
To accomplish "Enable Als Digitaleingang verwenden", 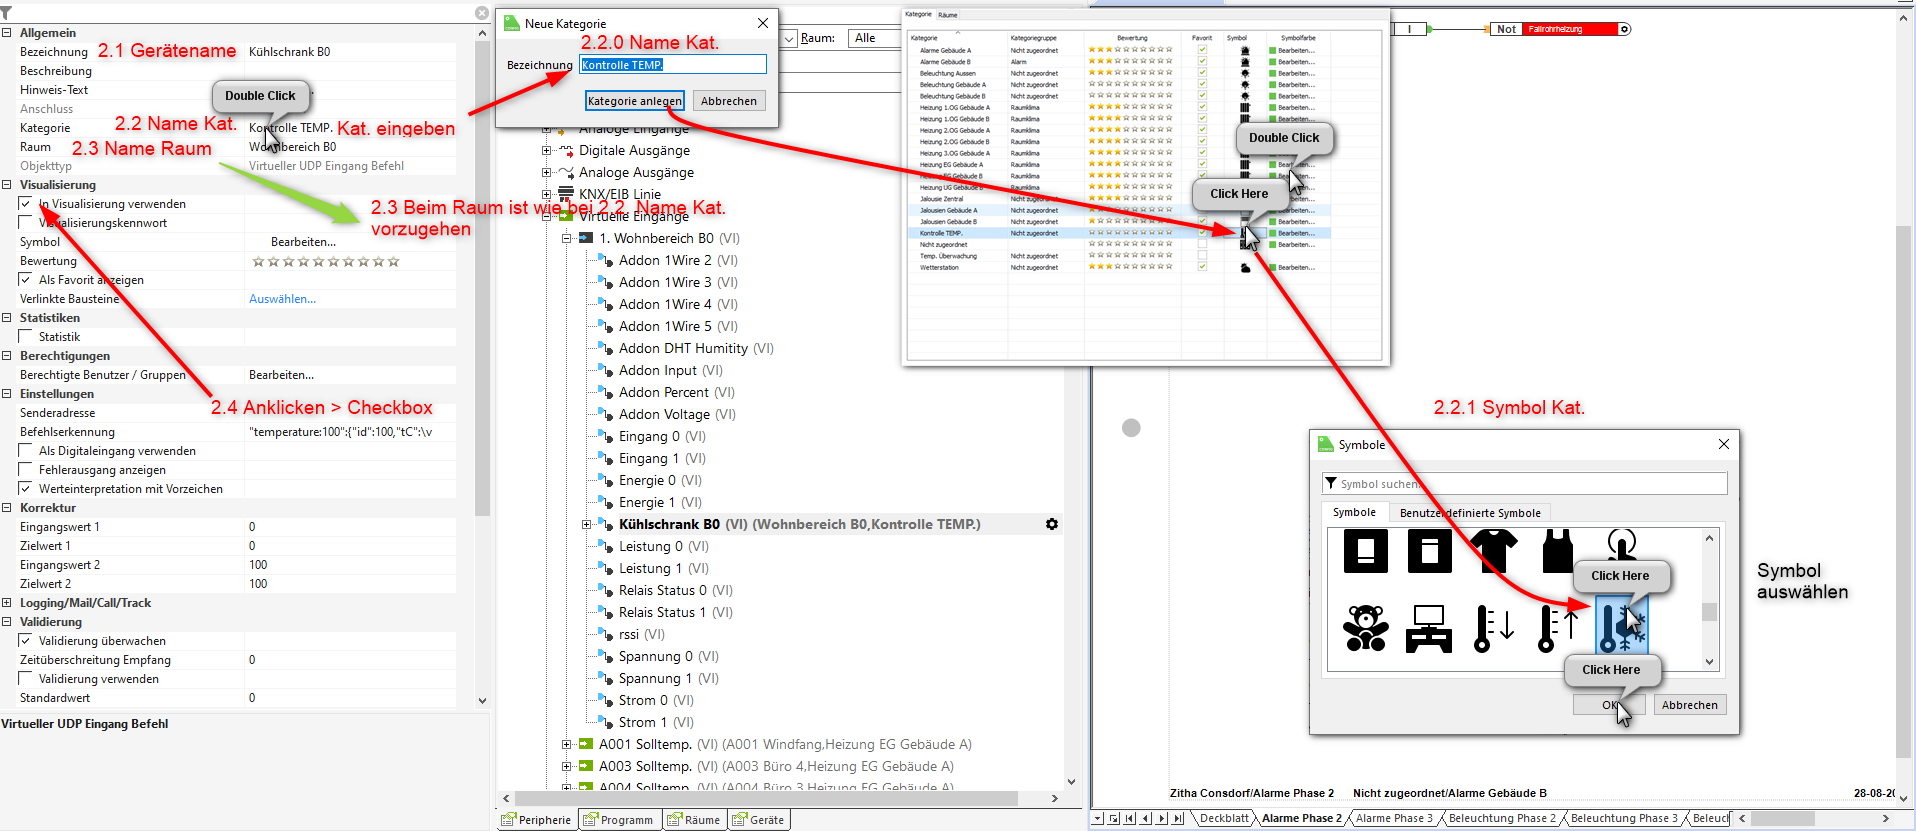I will [26, 451].
